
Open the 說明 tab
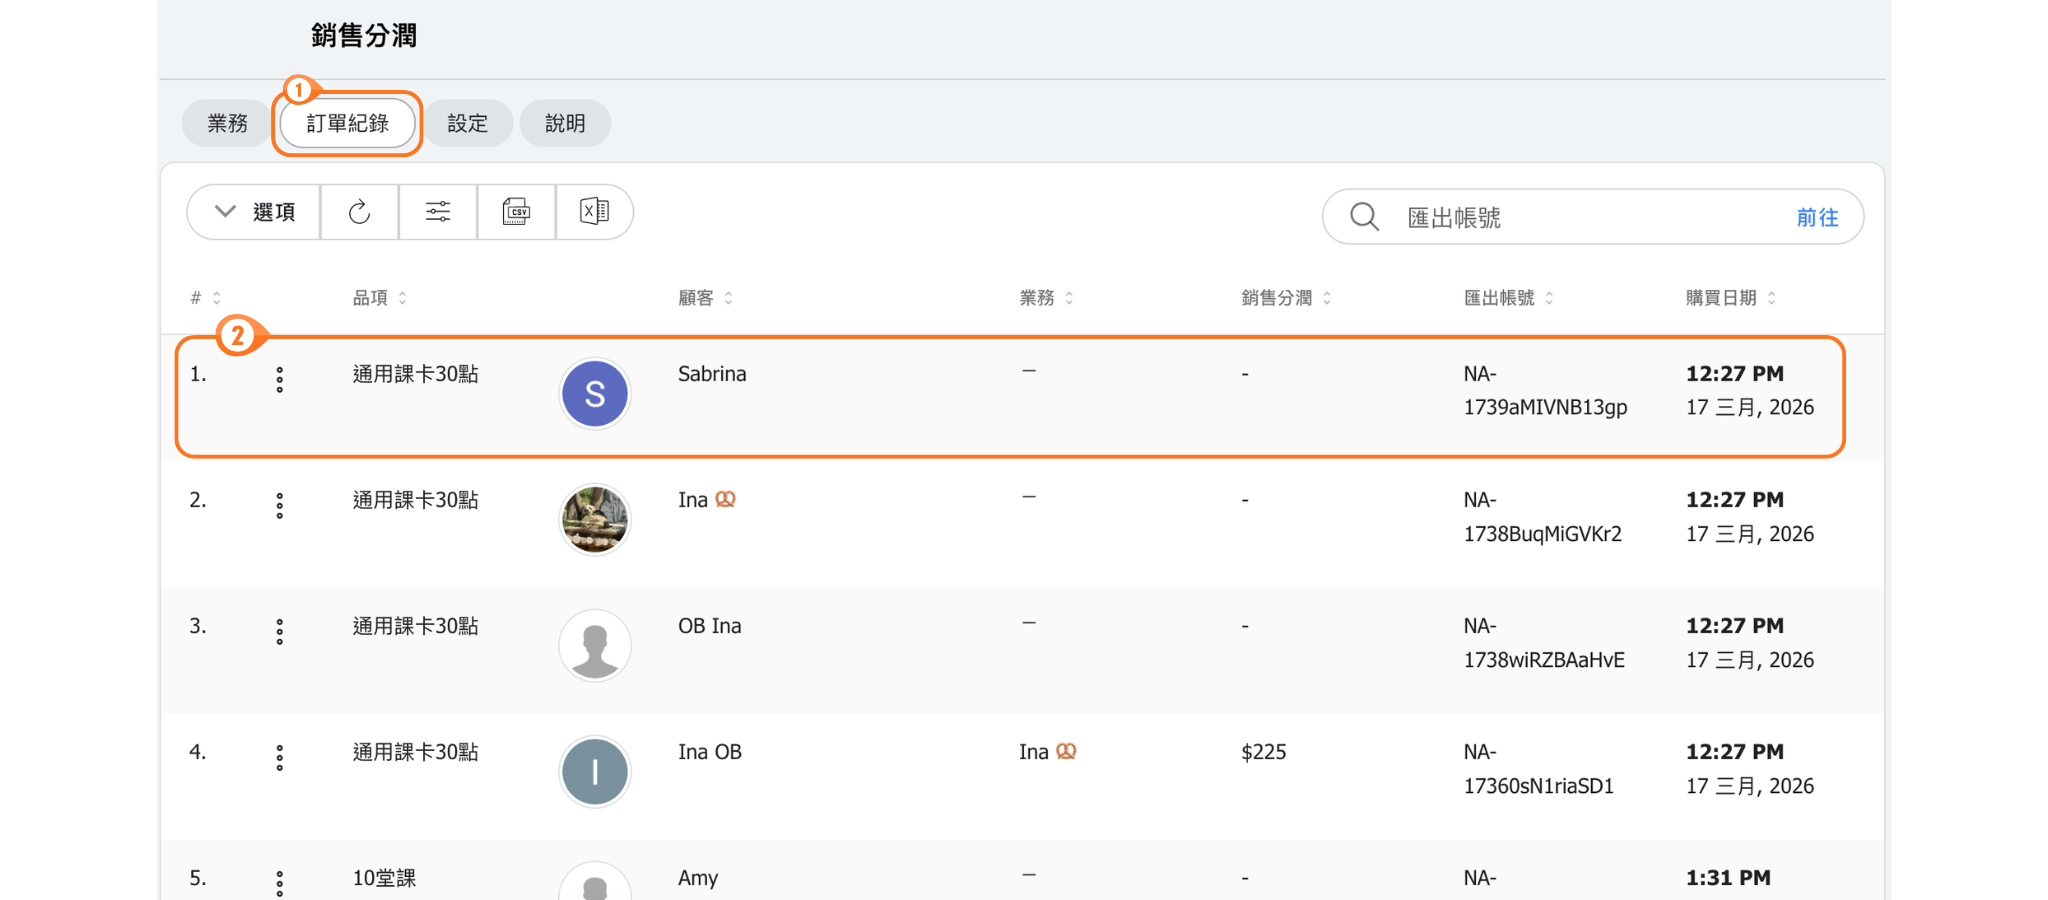(565, 123)
